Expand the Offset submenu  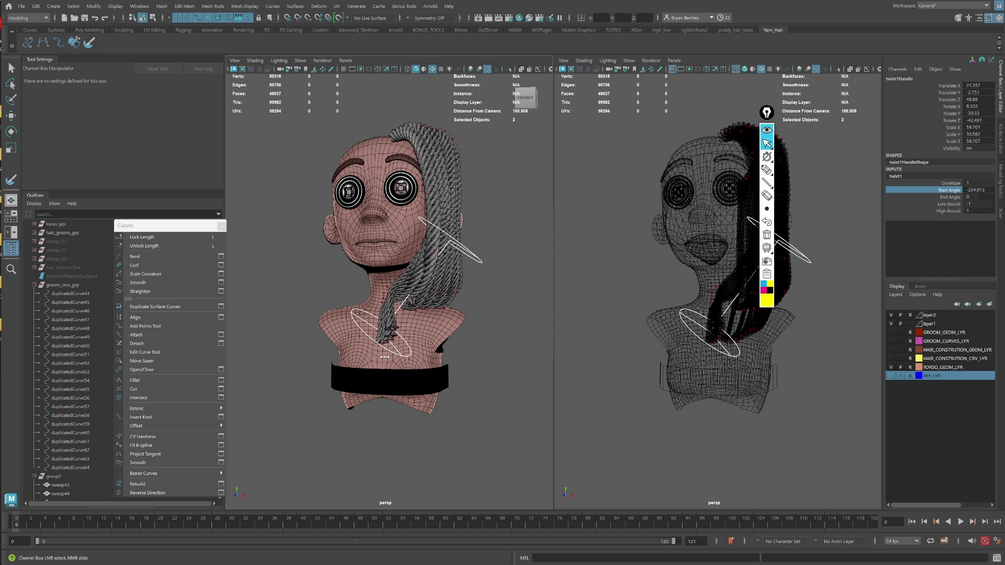coord(221,425)
